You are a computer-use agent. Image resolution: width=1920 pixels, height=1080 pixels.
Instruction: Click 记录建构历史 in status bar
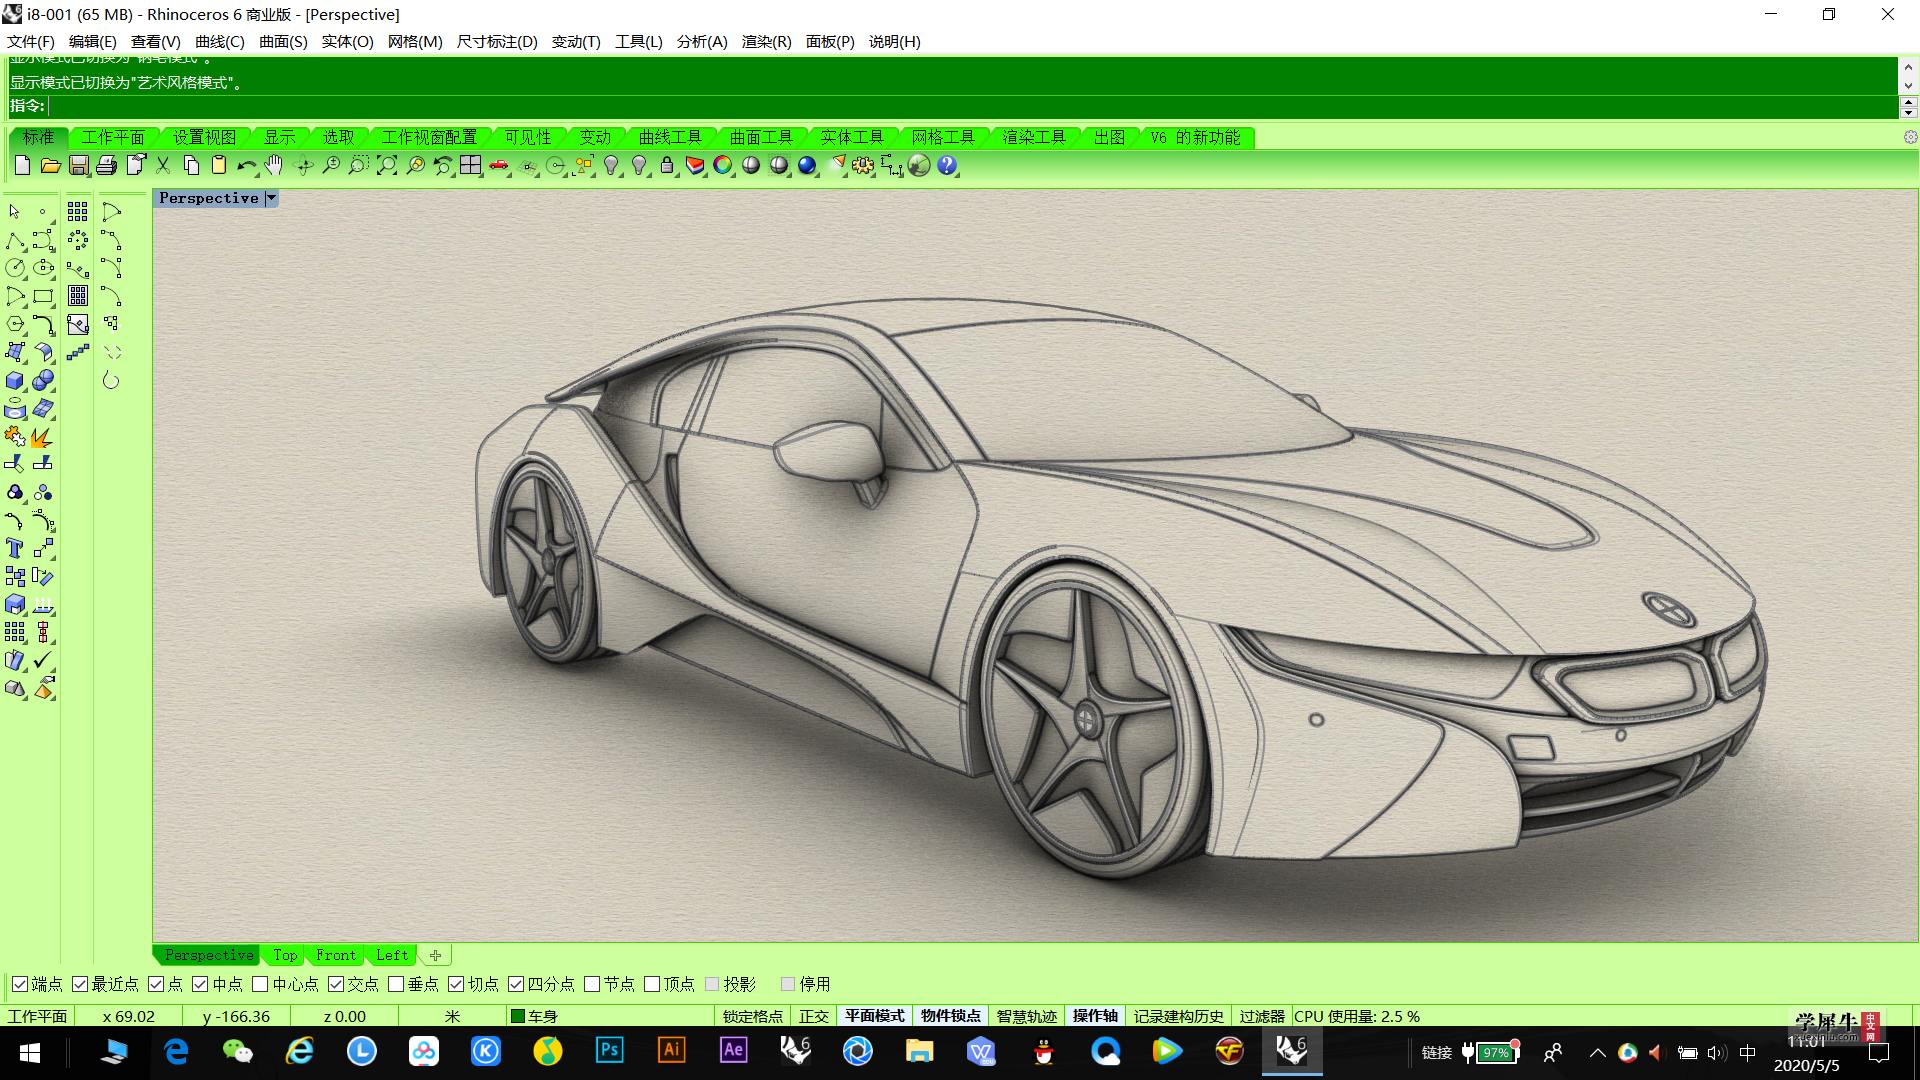coord(1178,1016)
